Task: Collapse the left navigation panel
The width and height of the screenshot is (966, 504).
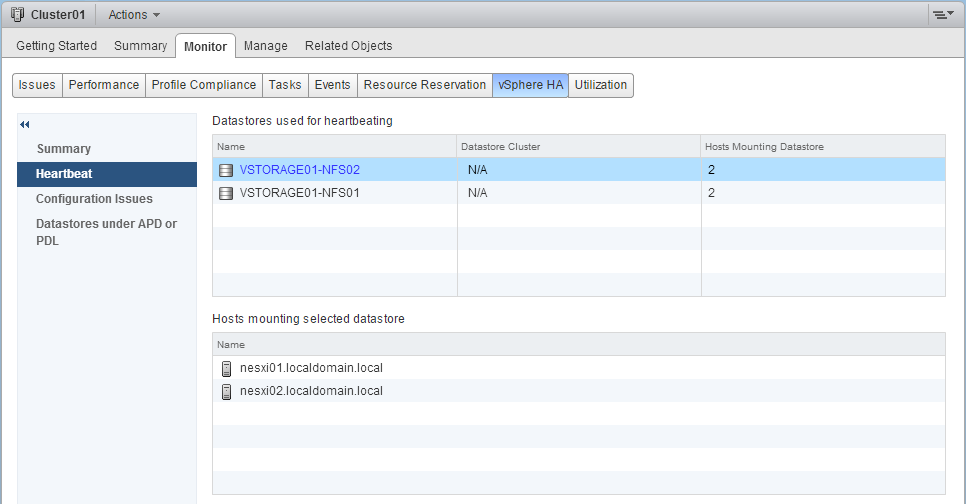Action: pyautogui.click(x=25, y=125)
